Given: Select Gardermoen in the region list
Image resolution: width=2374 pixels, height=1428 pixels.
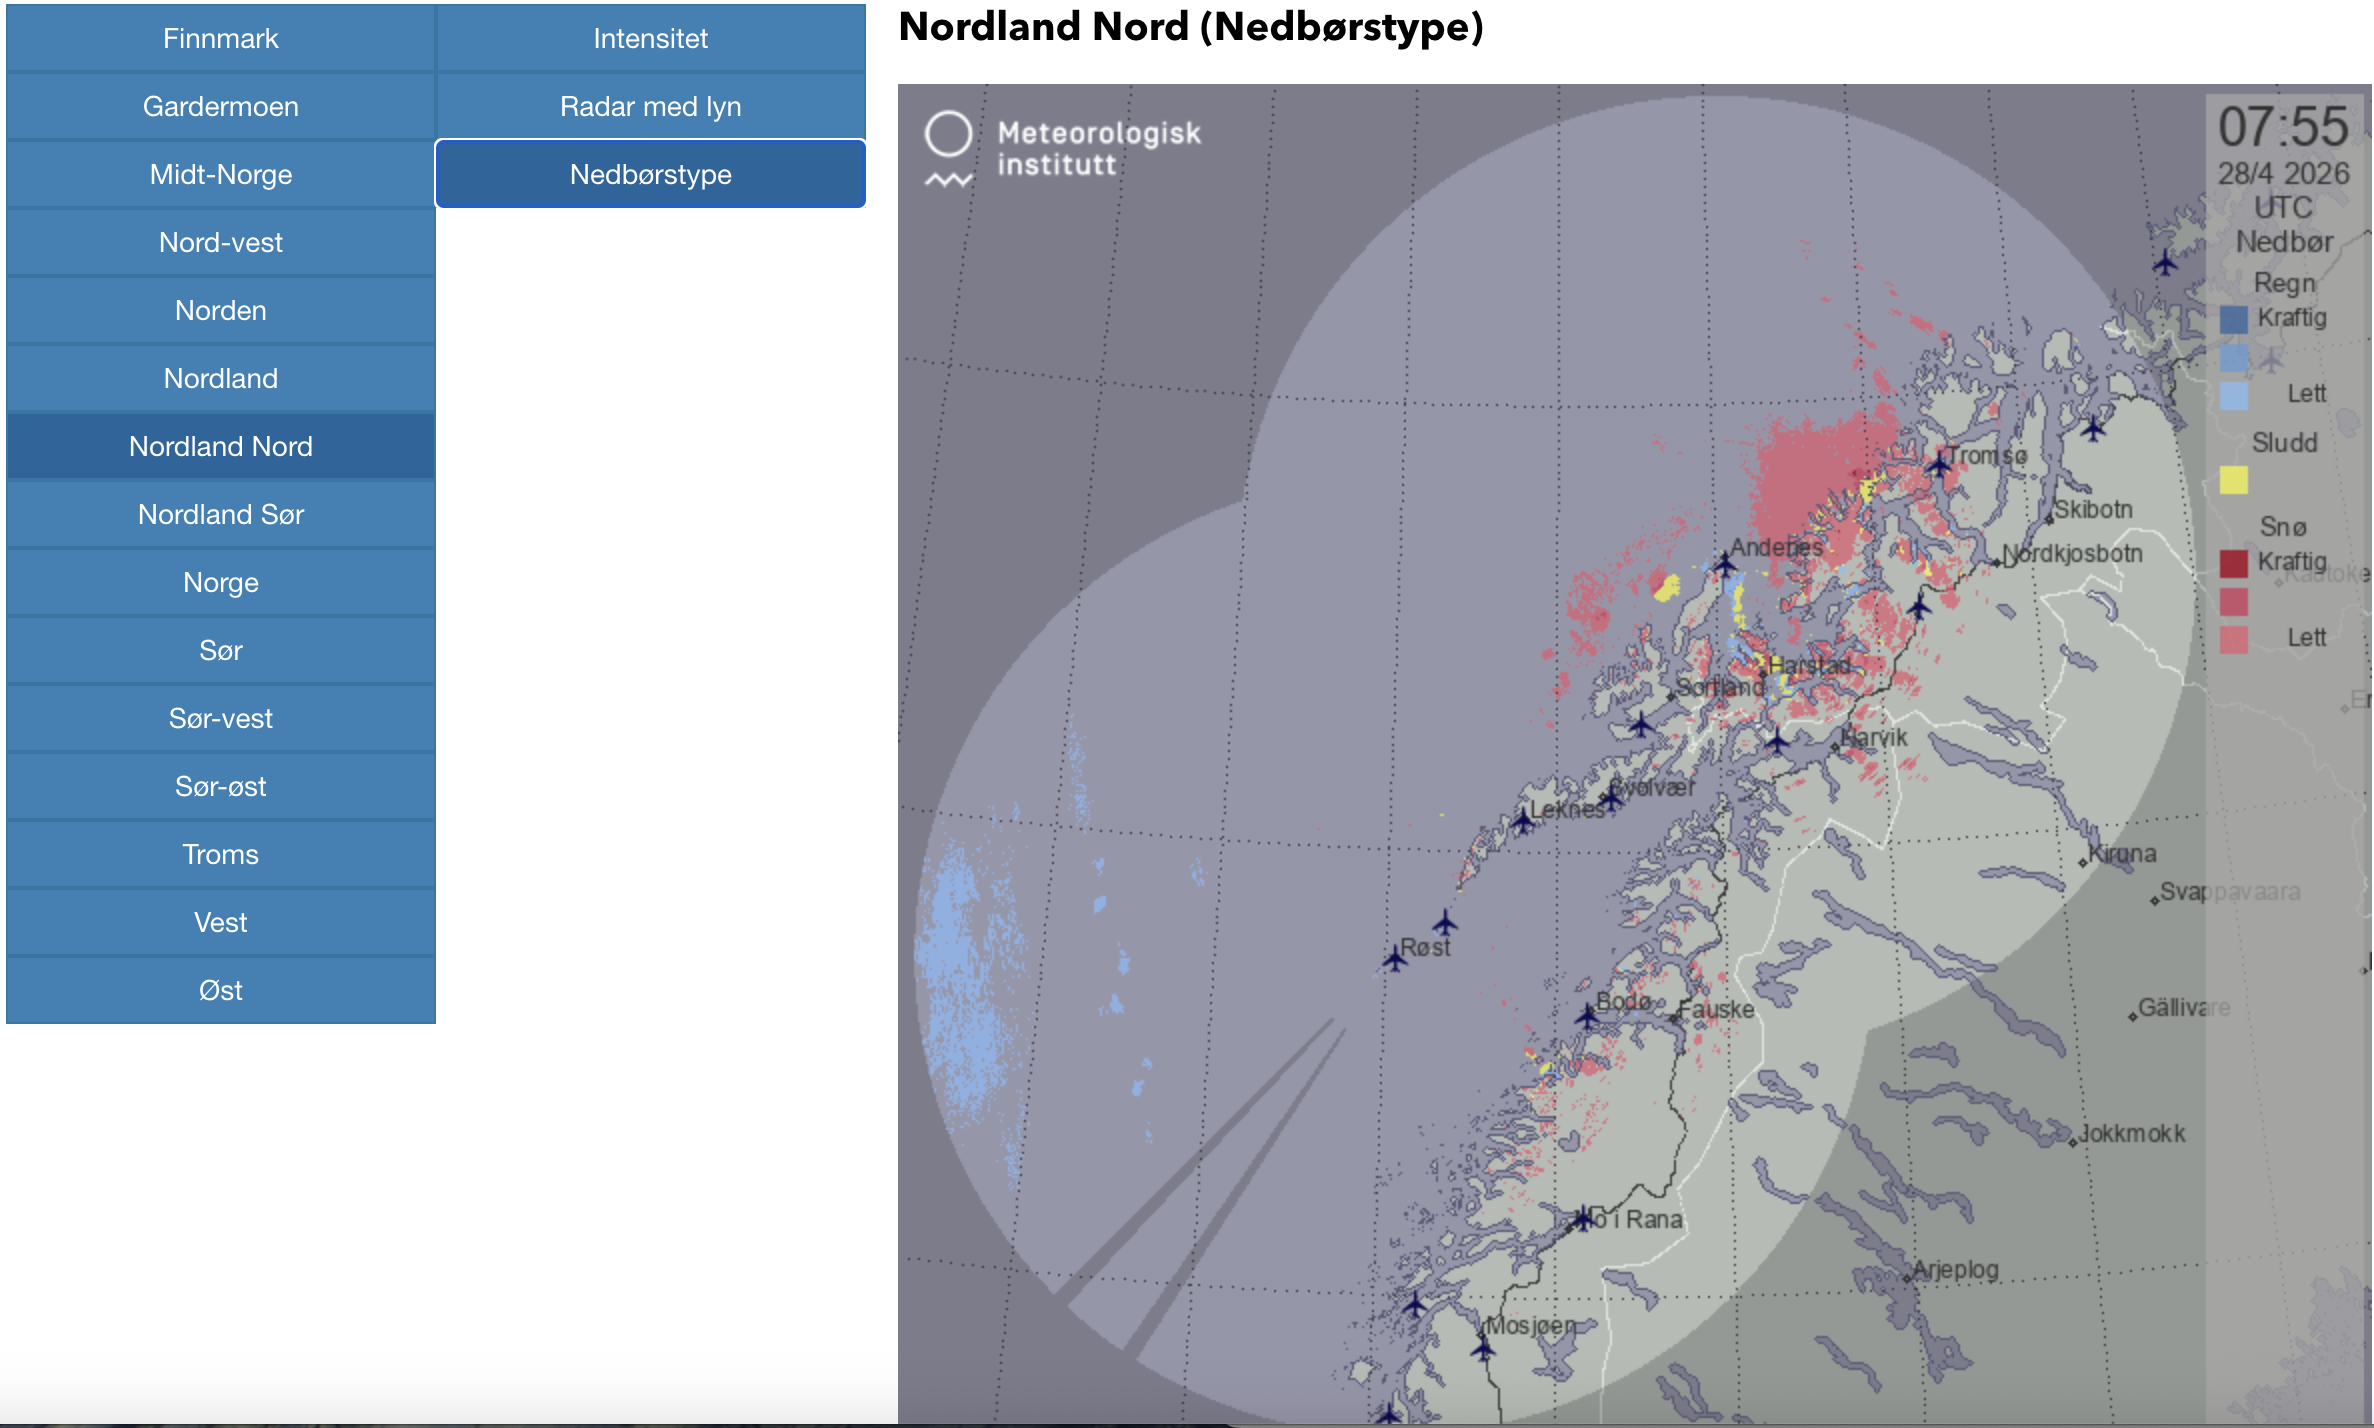Looking at the screenshot, I should (221, 106).
